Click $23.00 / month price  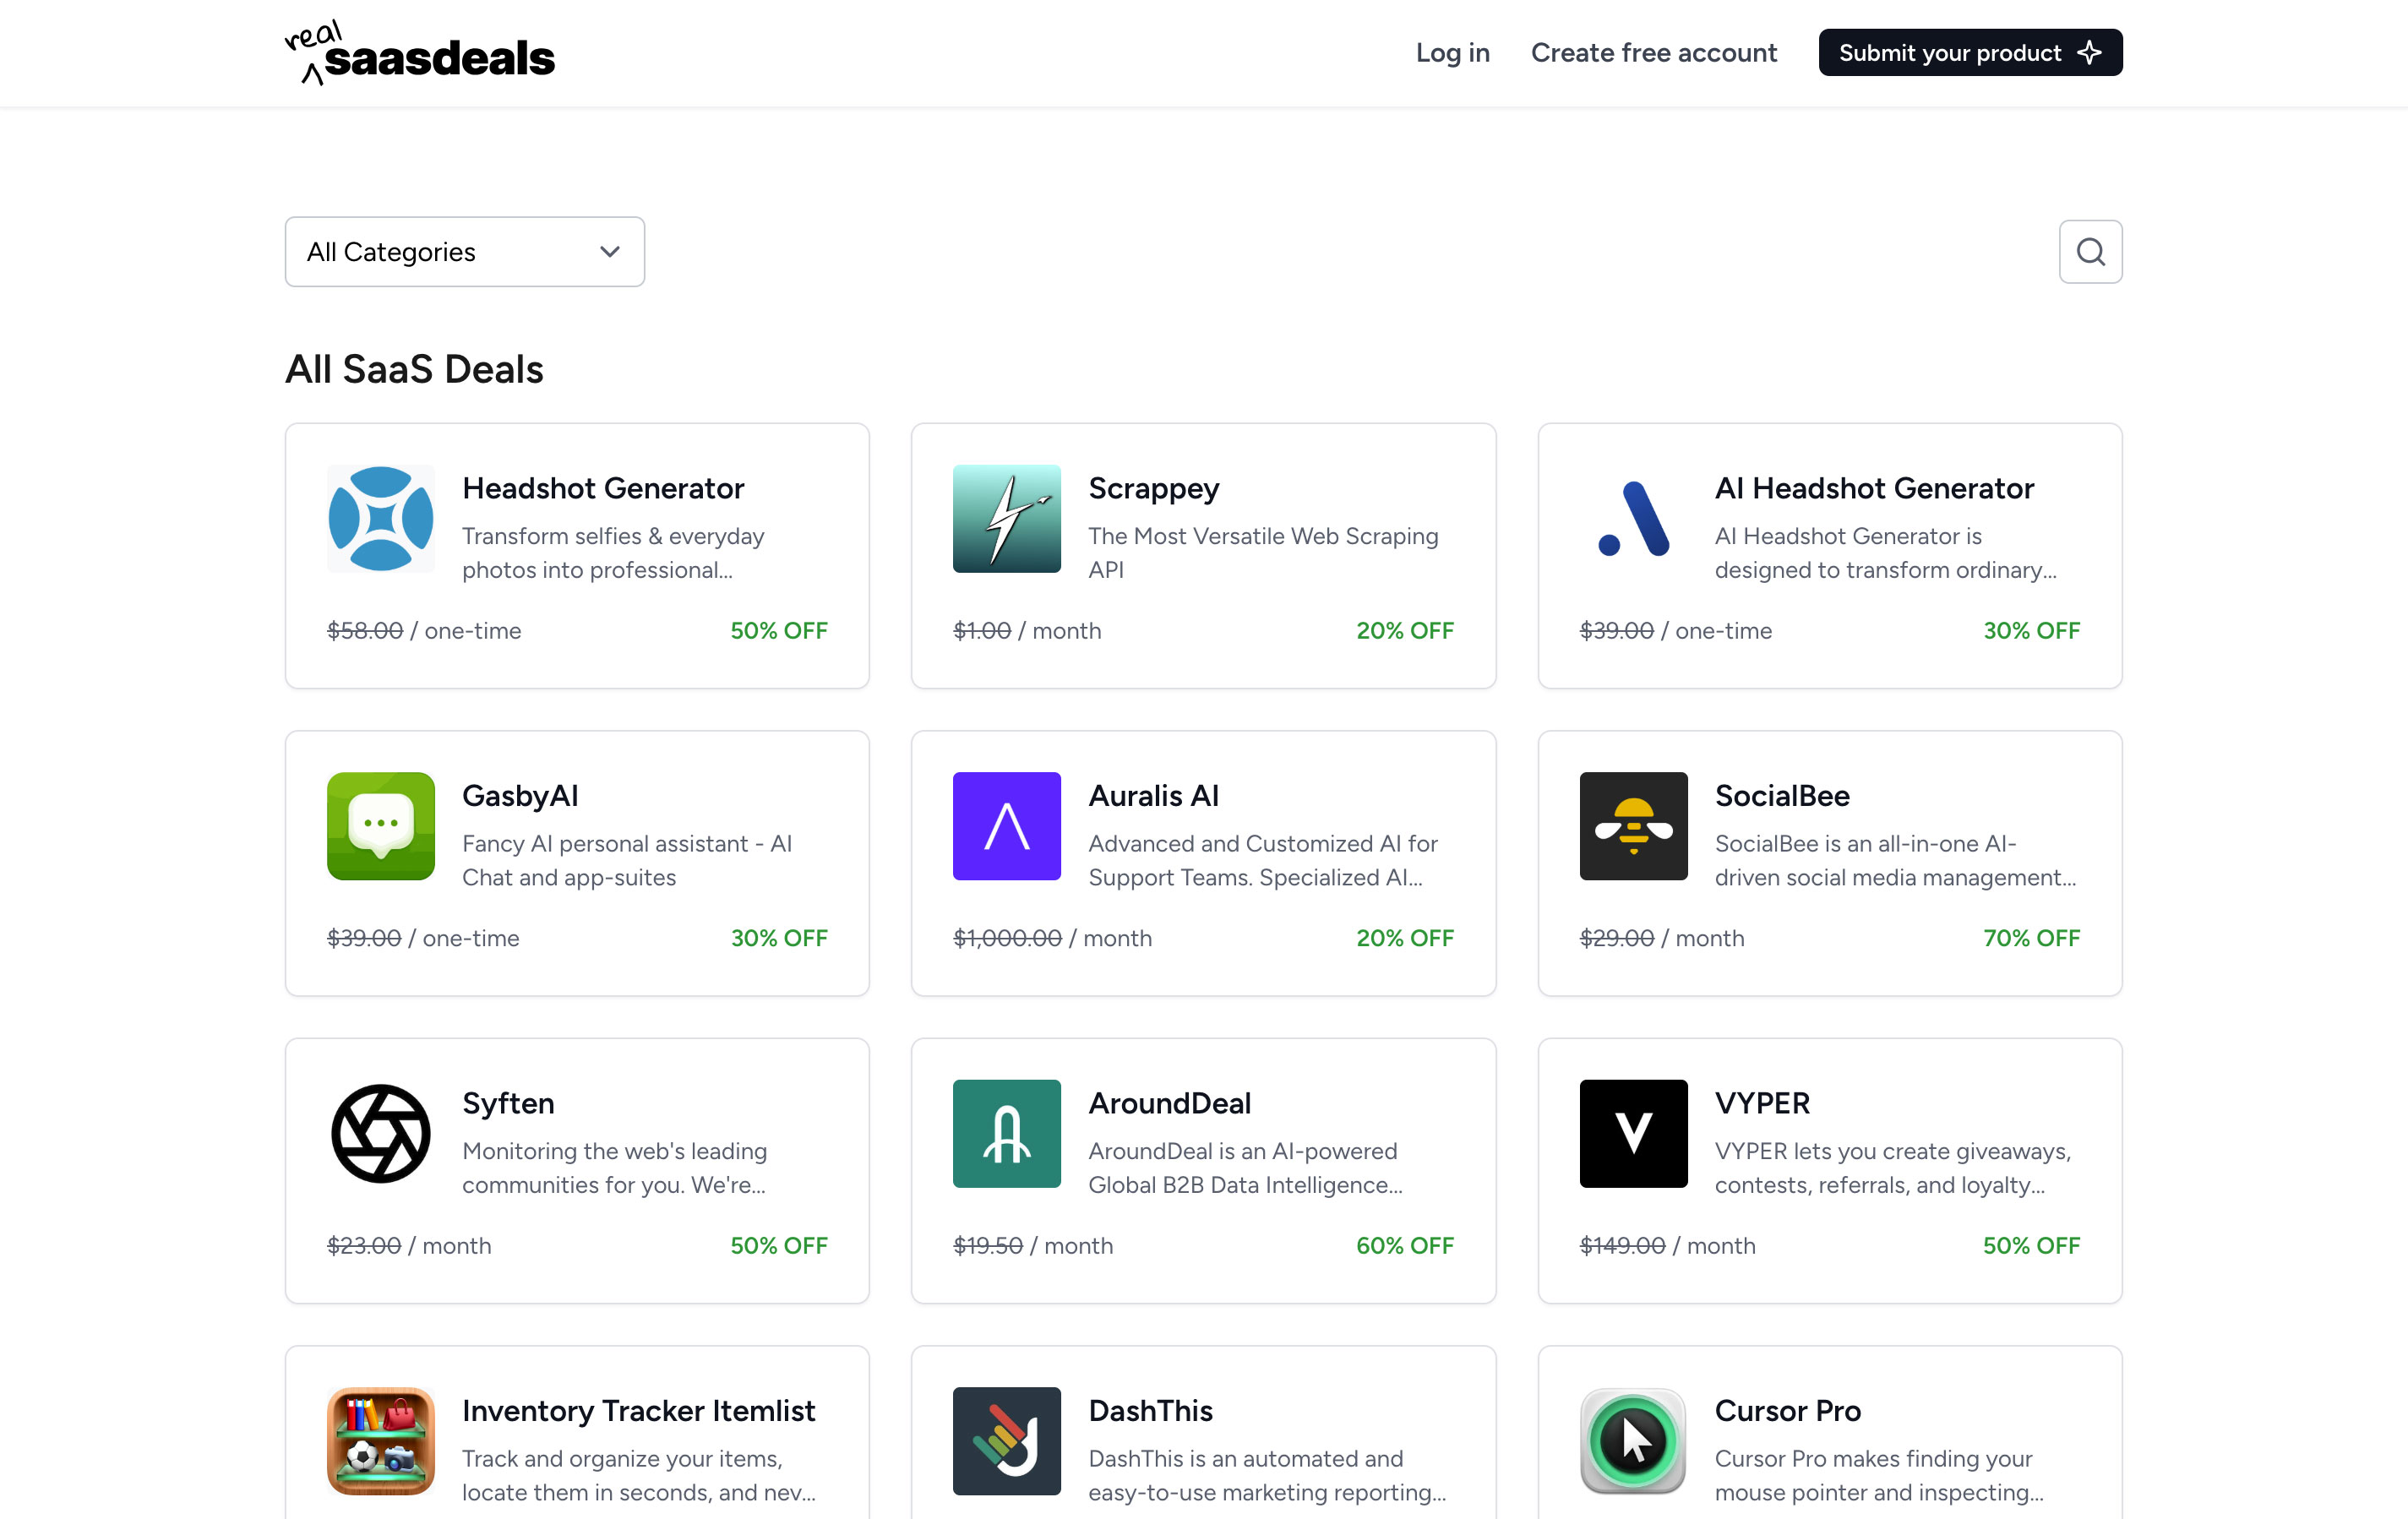tap(409, 1246)
